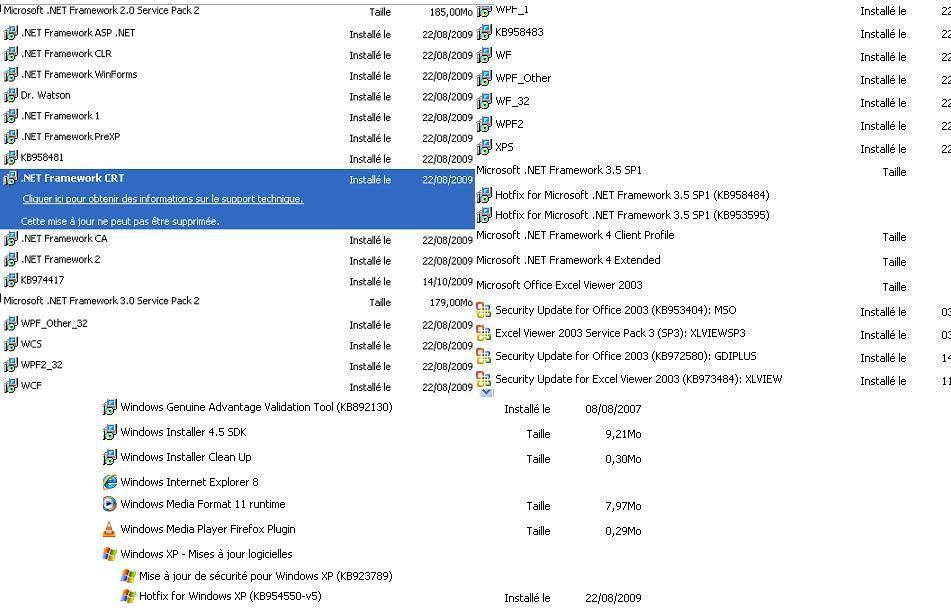Select the 0,29Mo size value
The height and width of the screenshot is (610, 951).
click(x=623, y=531)
